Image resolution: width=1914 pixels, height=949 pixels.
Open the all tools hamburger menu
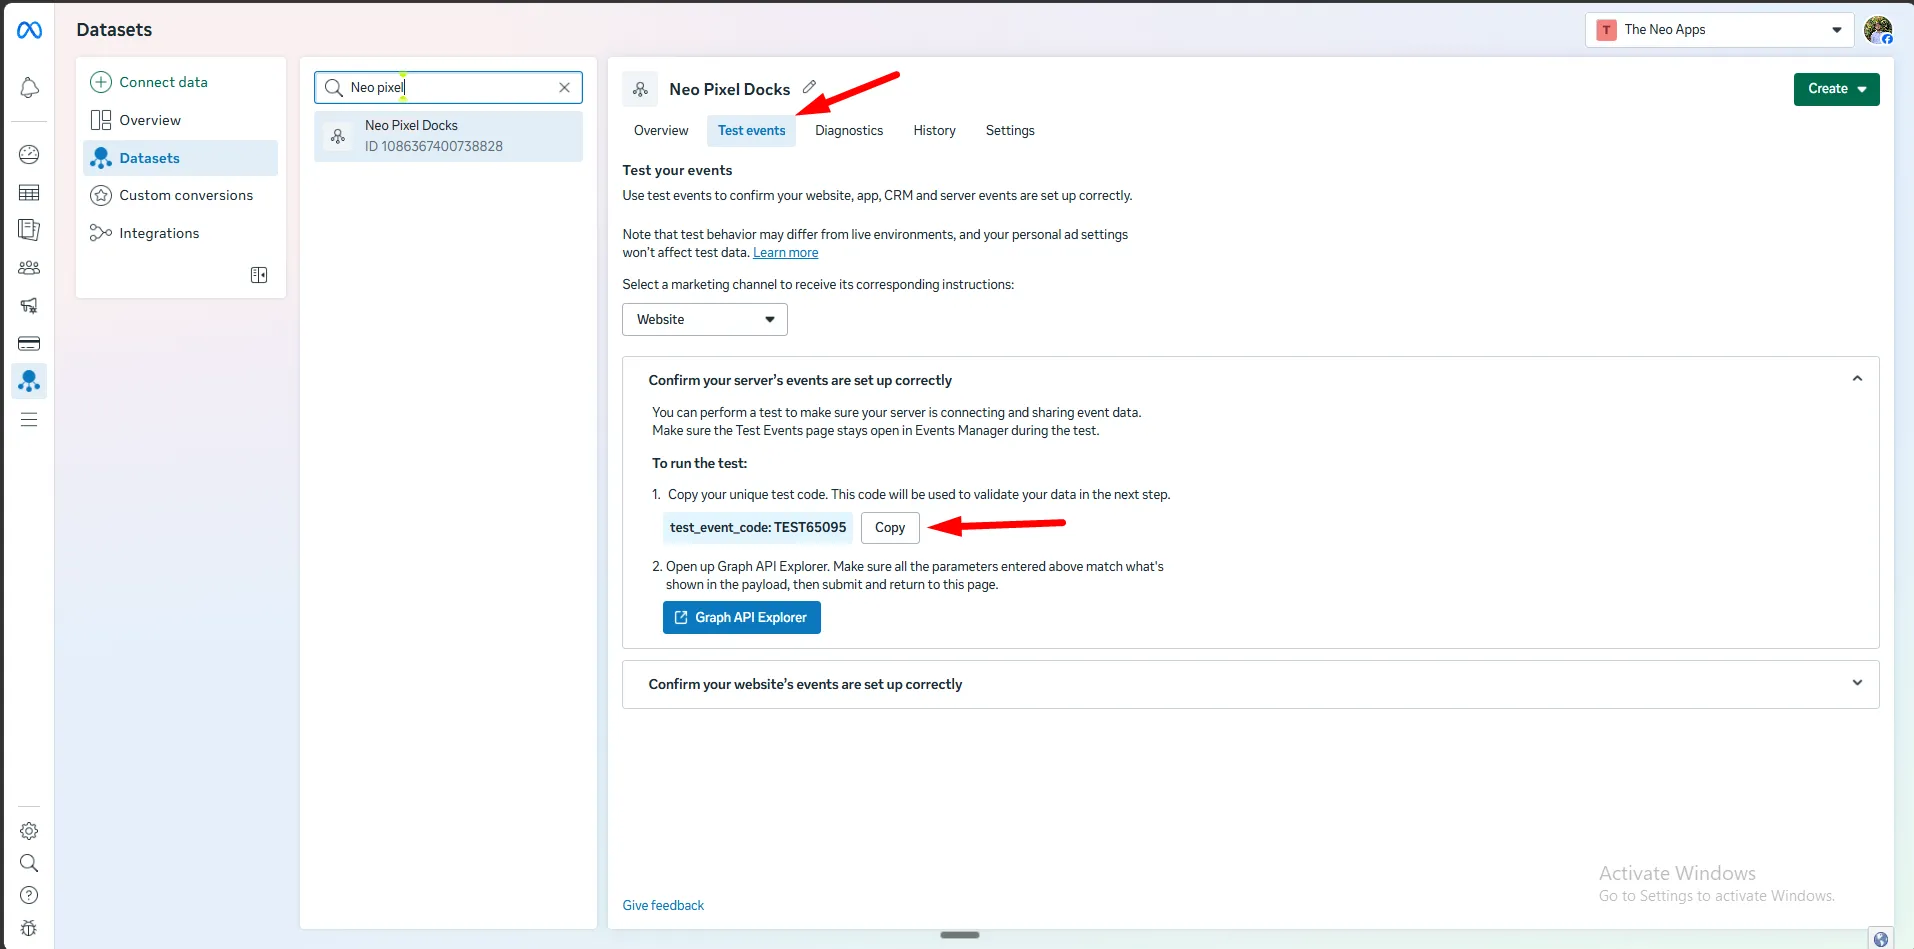(29, 420)
